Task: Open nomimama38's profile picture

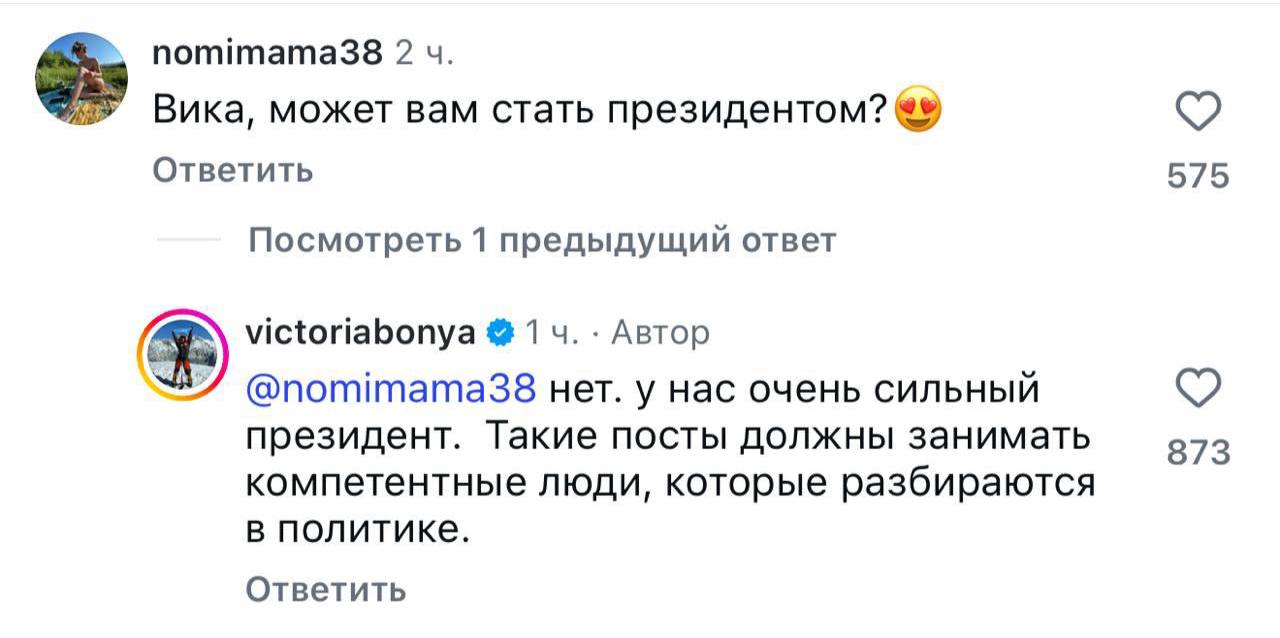Action: pos(81,78)
